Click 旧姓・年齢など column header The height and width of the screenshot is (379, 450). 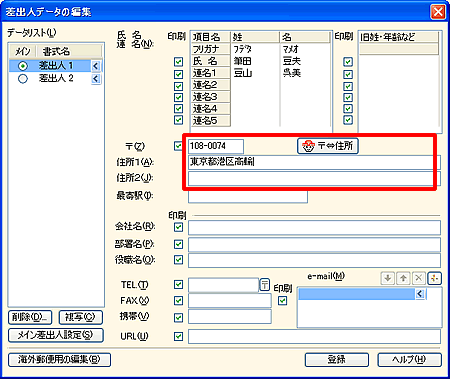click(x=399, y=37)
